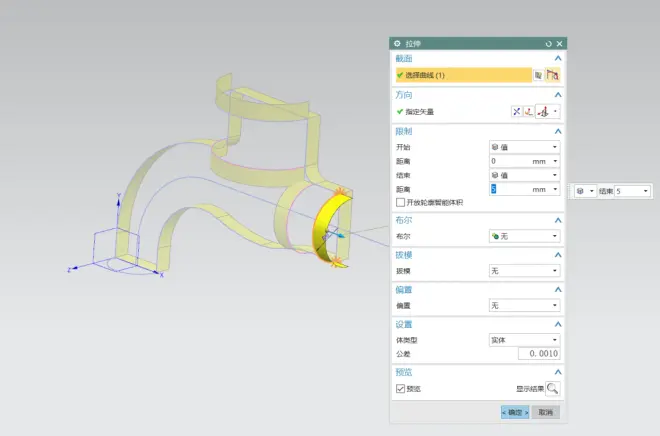Open the 开始 limit type dropdown
This screenshot has height=436, width=660.
(524, 147)
